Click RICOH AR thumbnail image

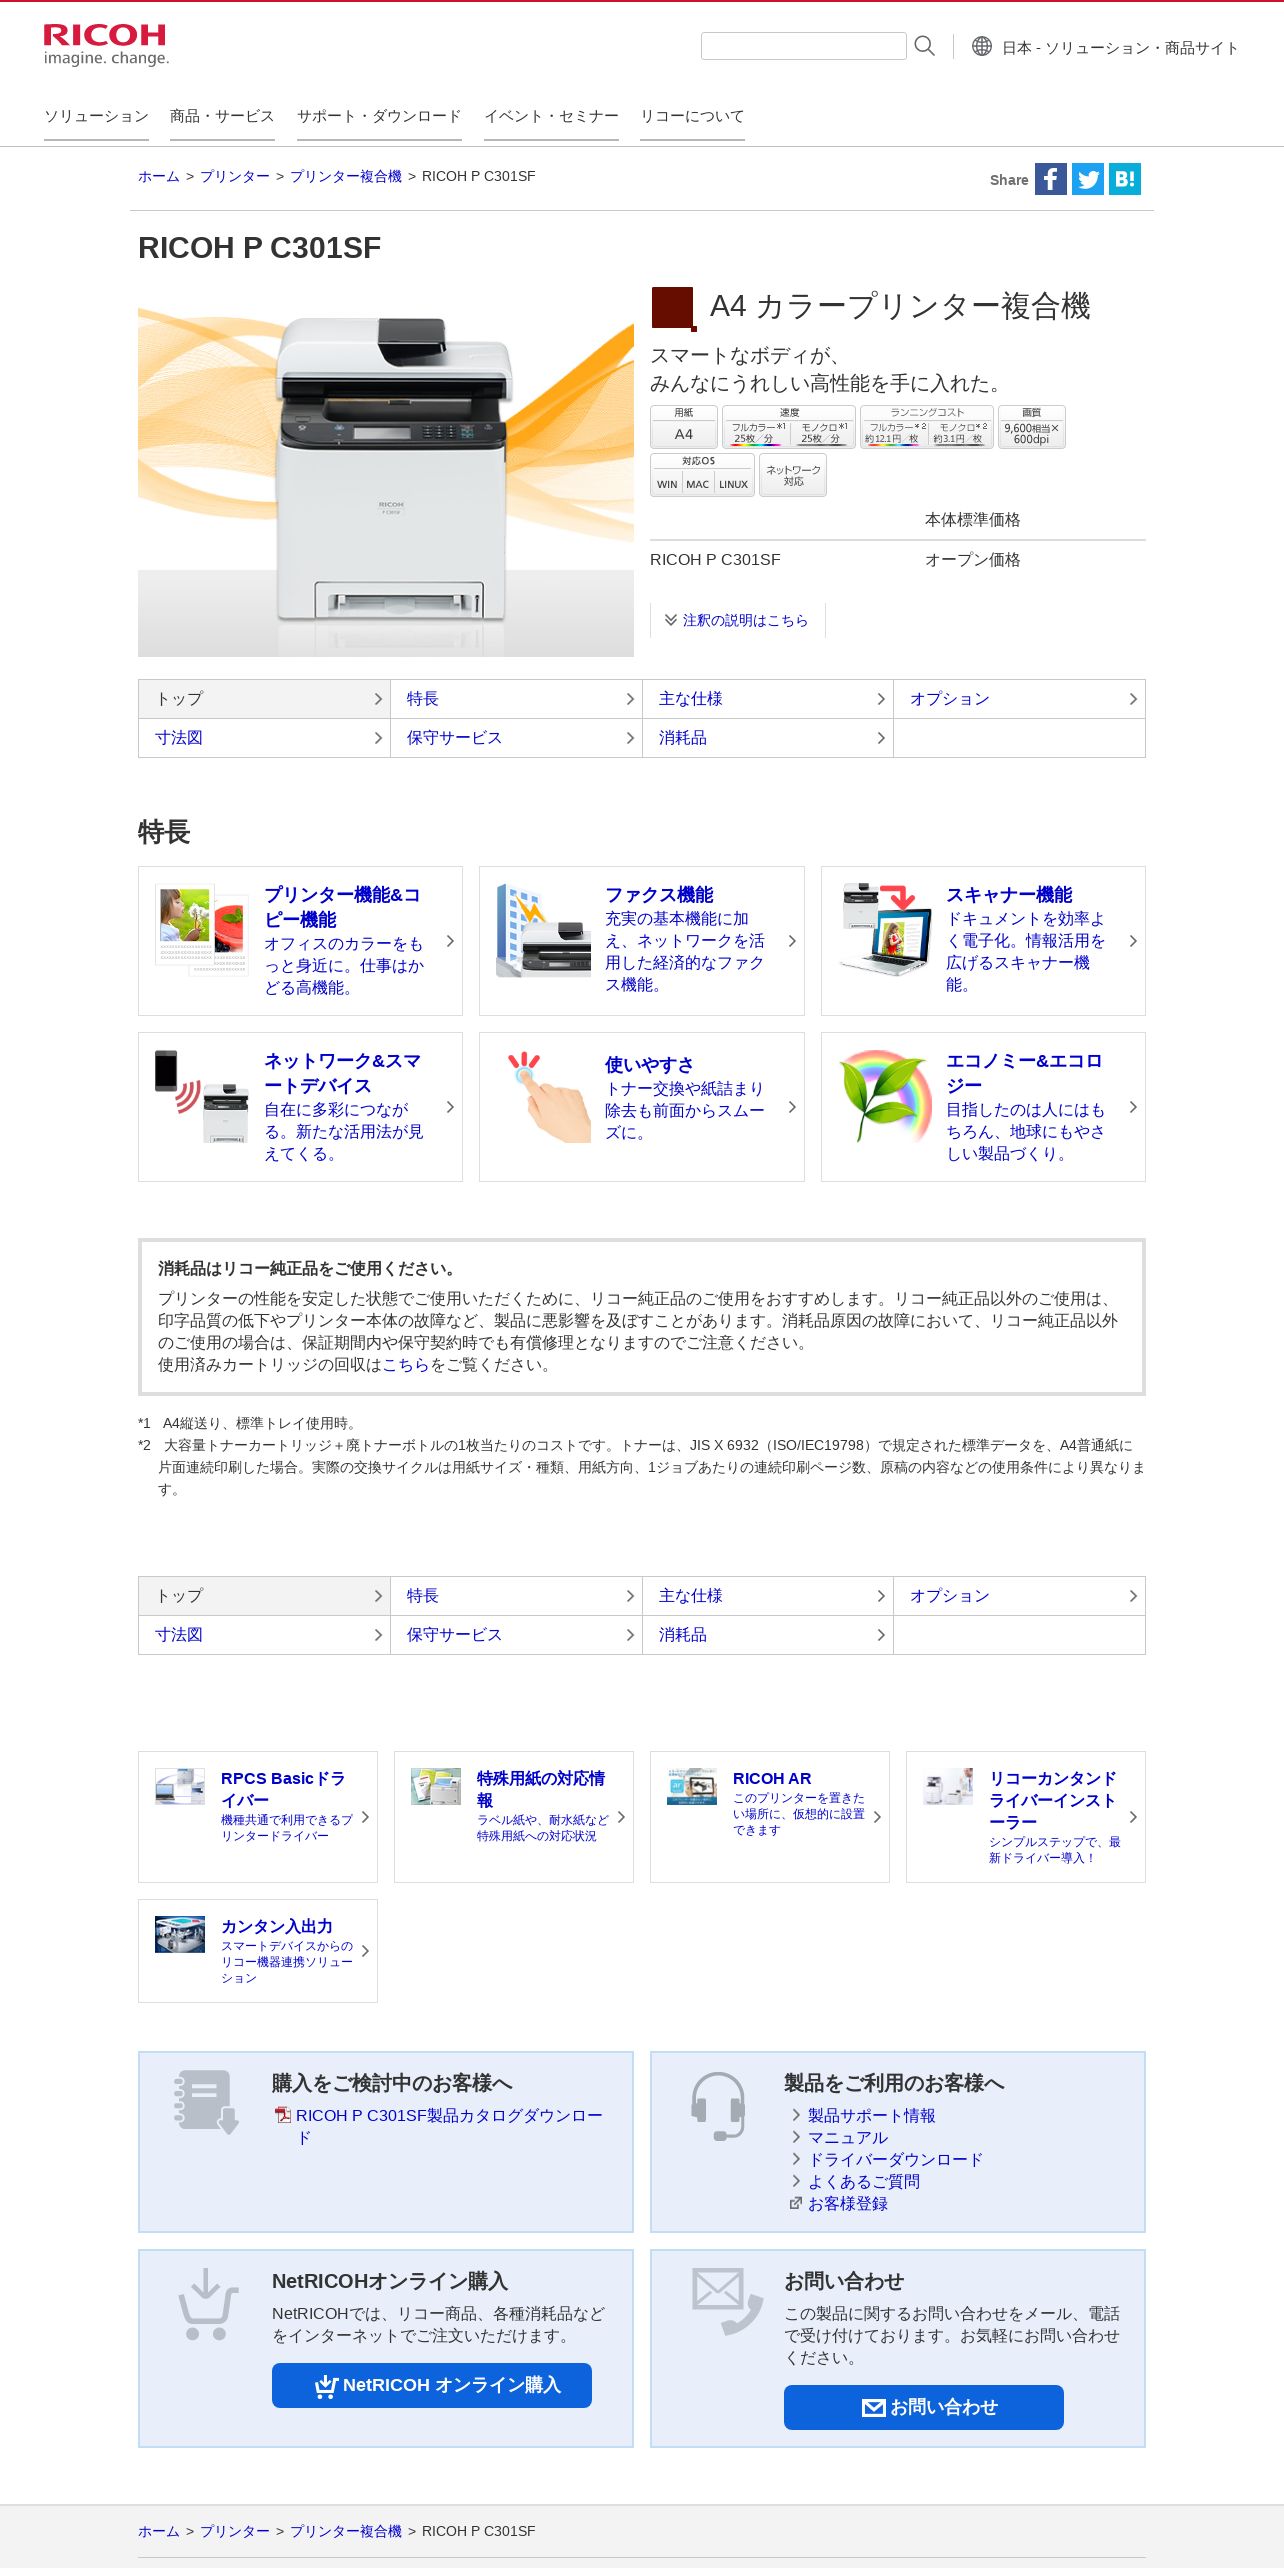[692, 1786]
